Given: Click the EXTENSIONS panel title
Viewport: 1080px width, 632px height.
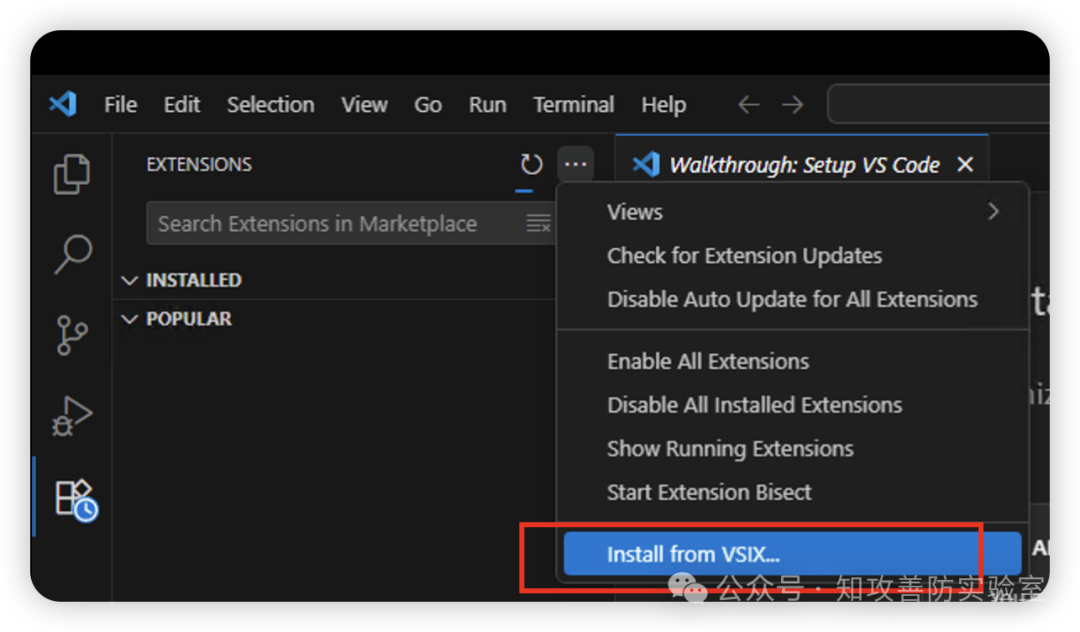Looking at the screenshot, I should 199,165.
